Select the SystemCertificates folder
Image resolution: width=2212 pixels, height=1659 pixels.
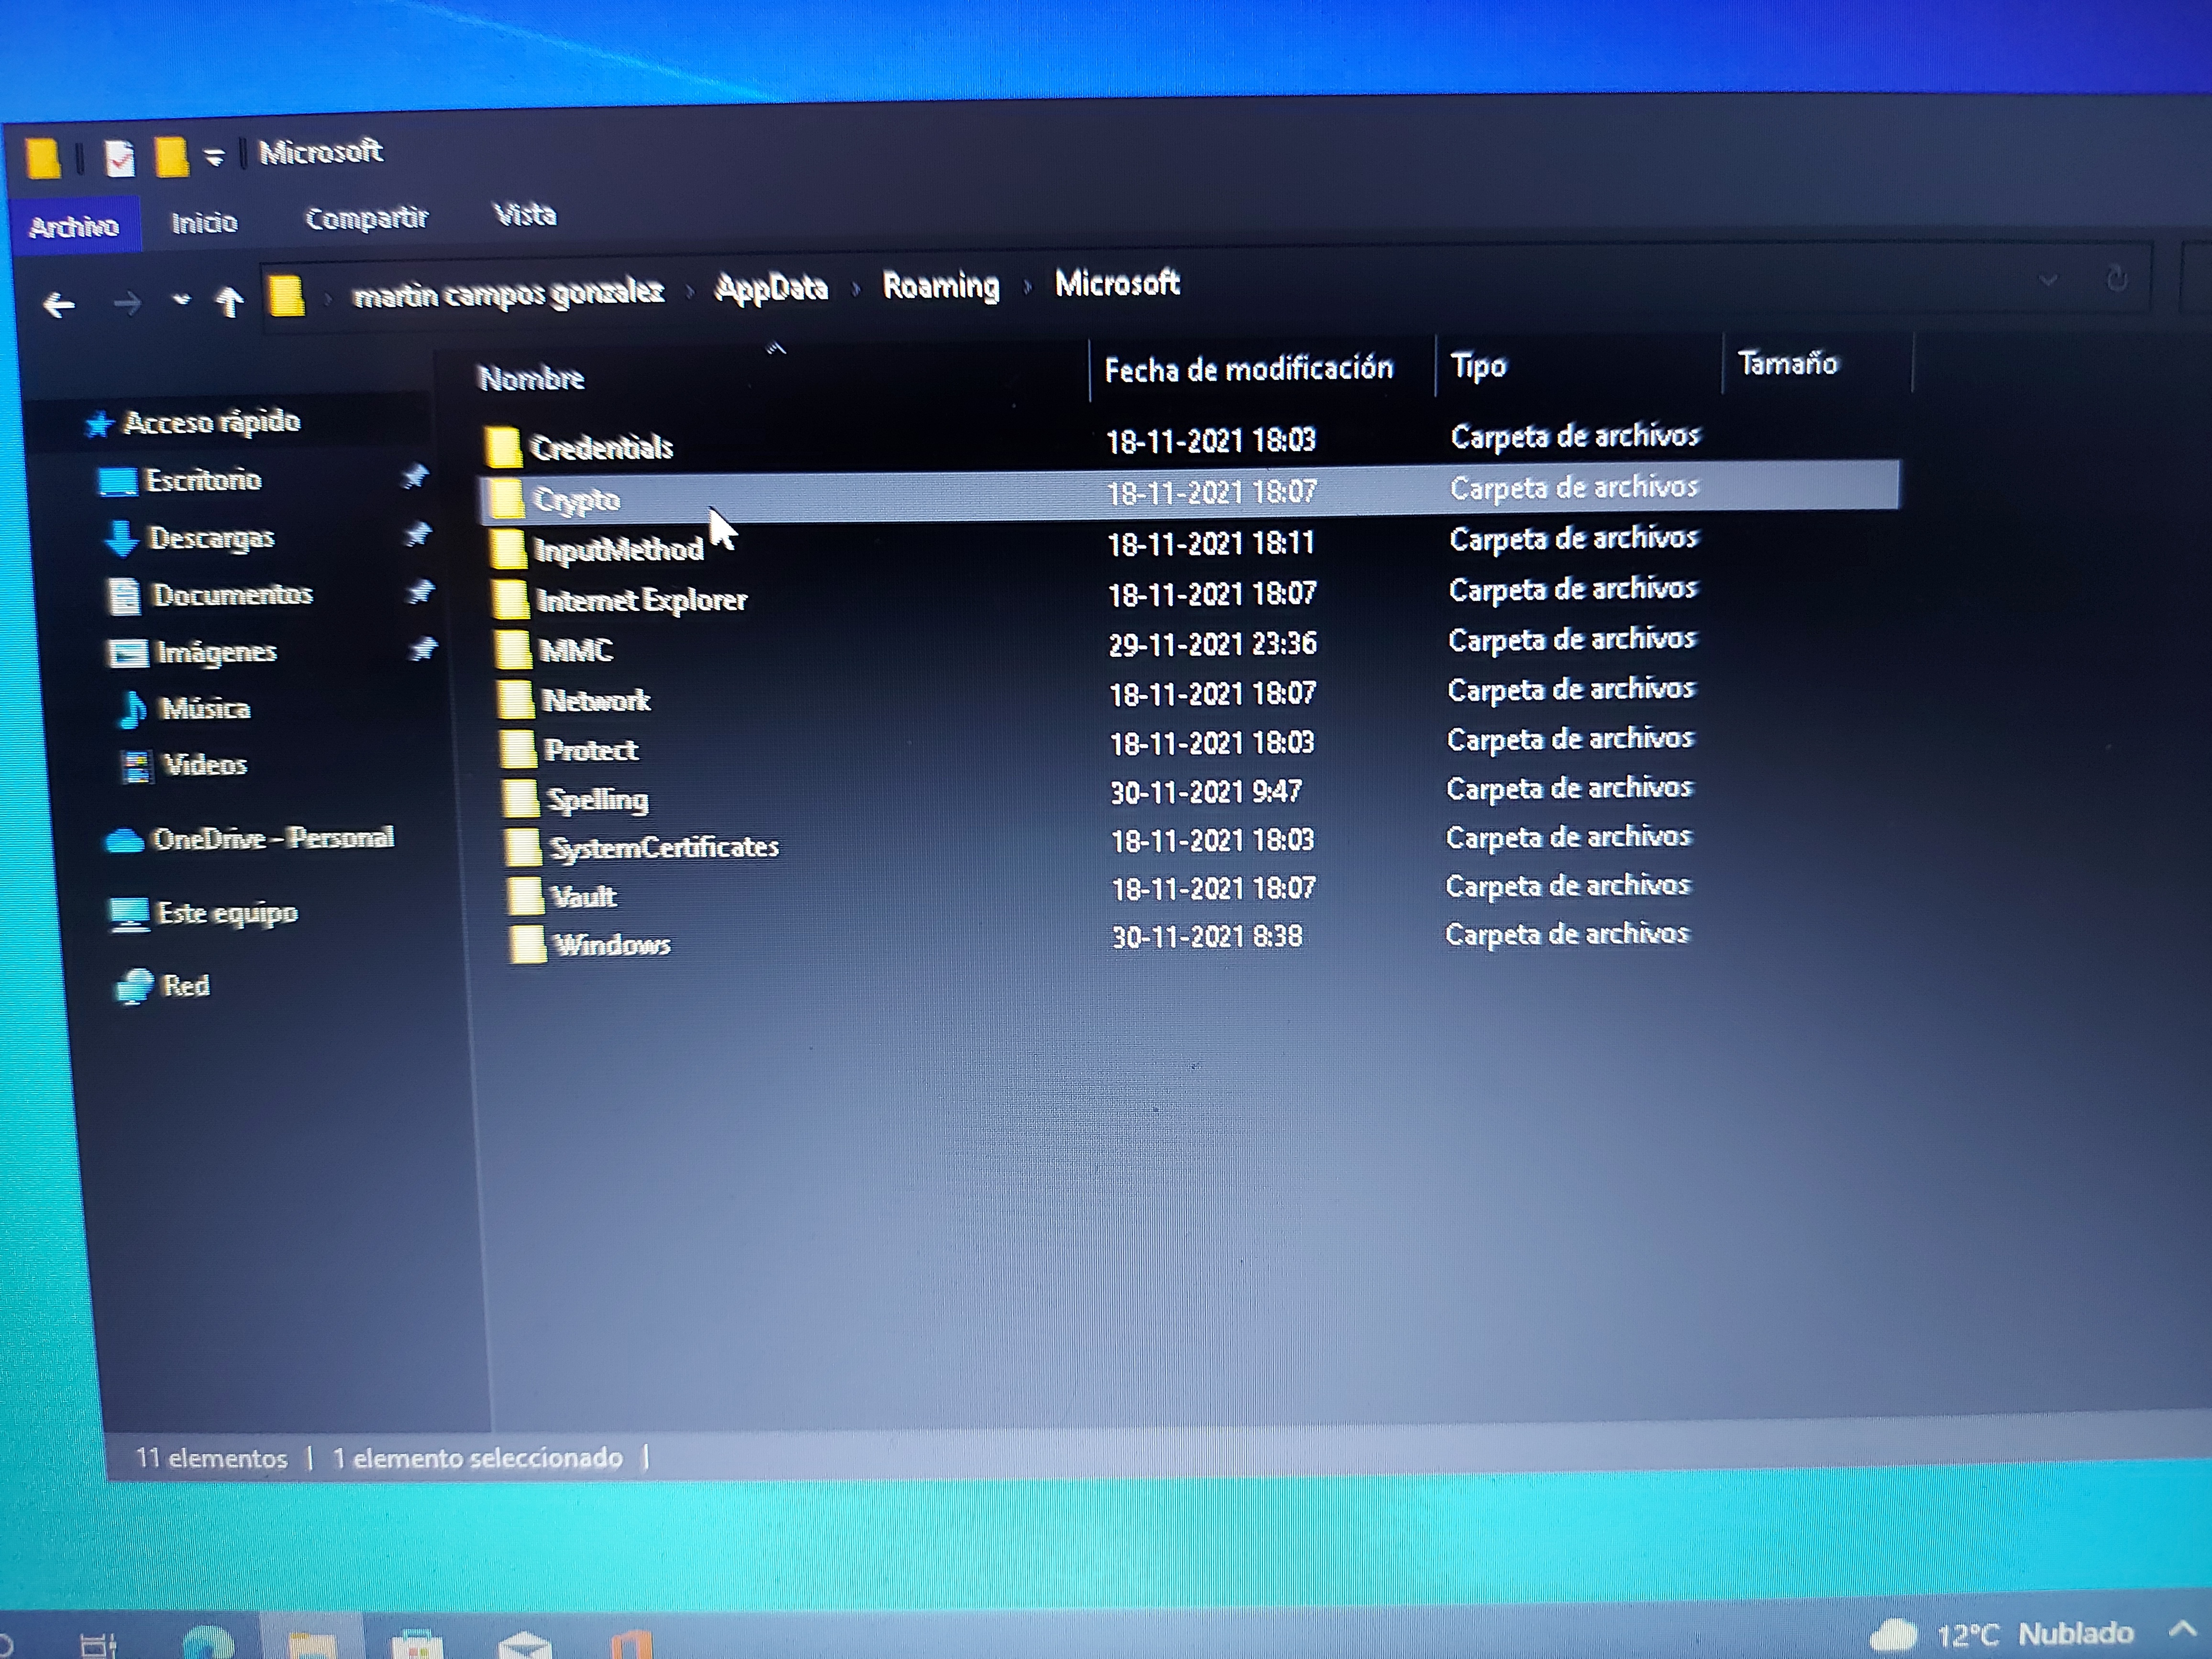(x=663, y=847)
